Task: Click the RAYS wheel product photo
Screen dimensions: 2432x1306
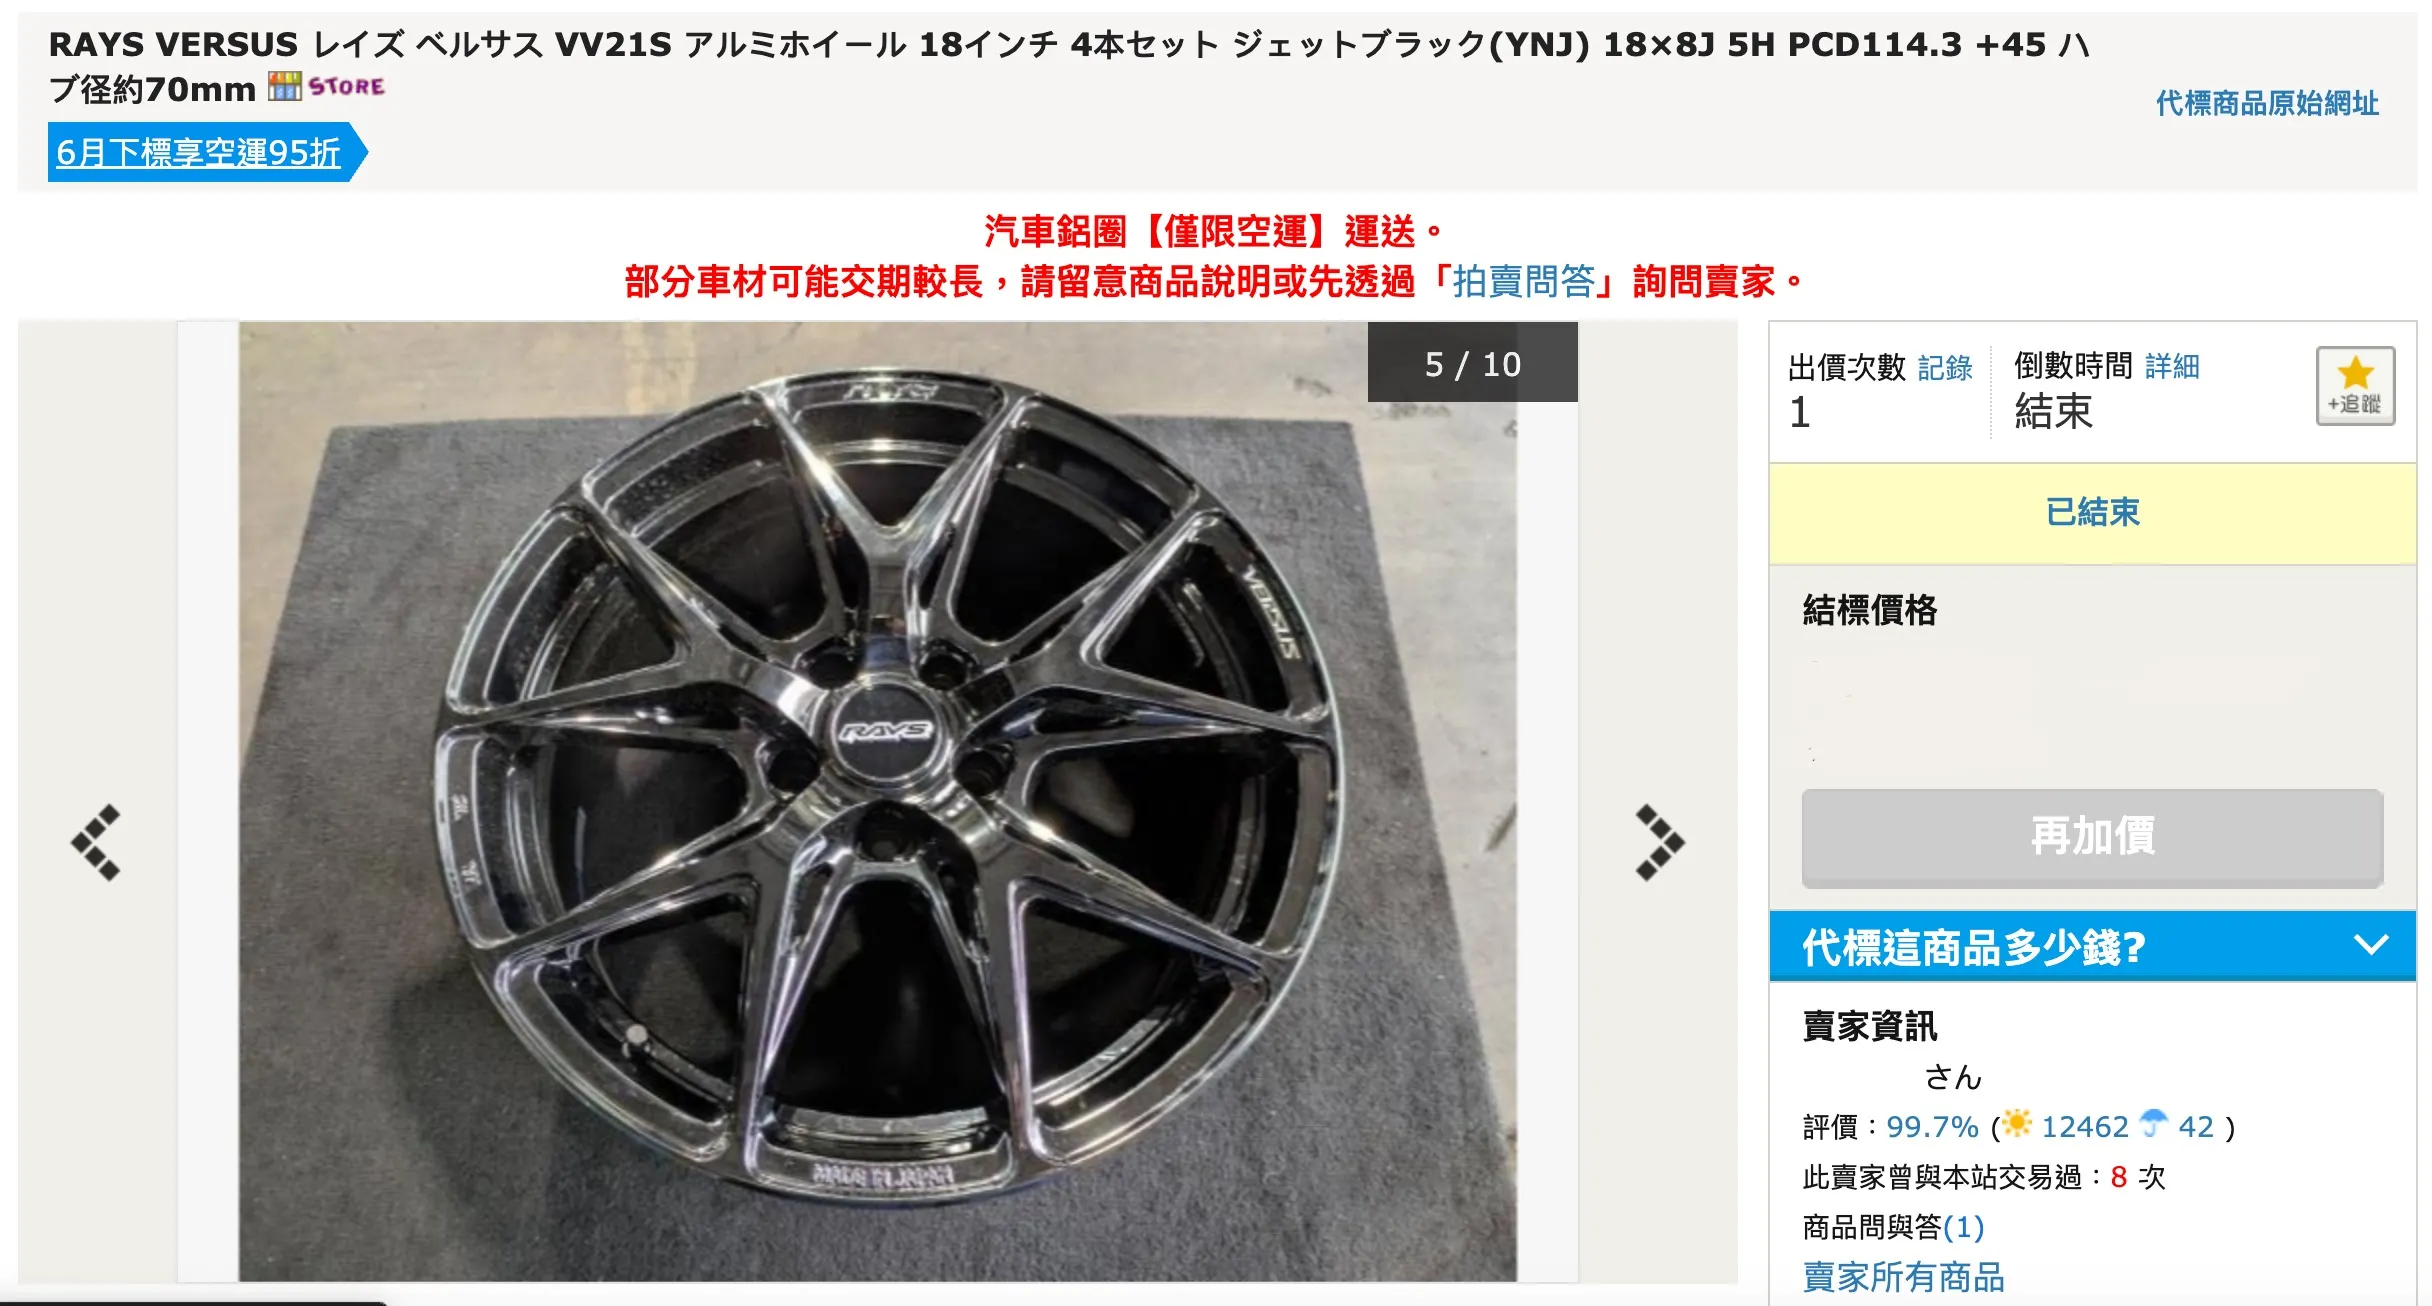Action: [x=877, y=802]
